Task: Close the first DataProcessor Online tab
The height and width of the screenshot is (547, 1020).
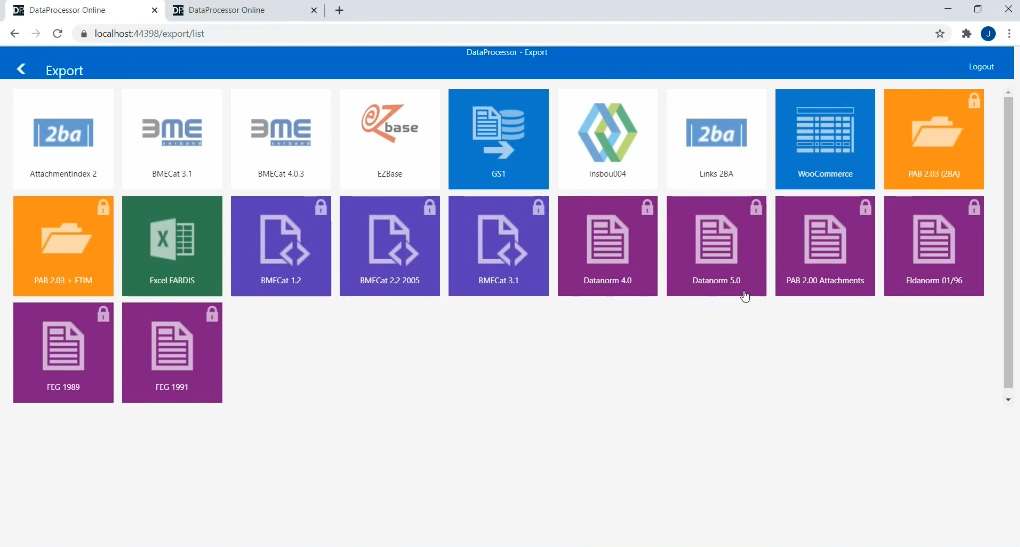Action: pos(155,10)
